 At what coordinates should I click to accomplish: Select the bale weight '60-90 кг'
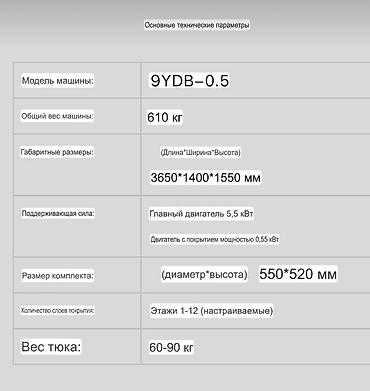171,348
